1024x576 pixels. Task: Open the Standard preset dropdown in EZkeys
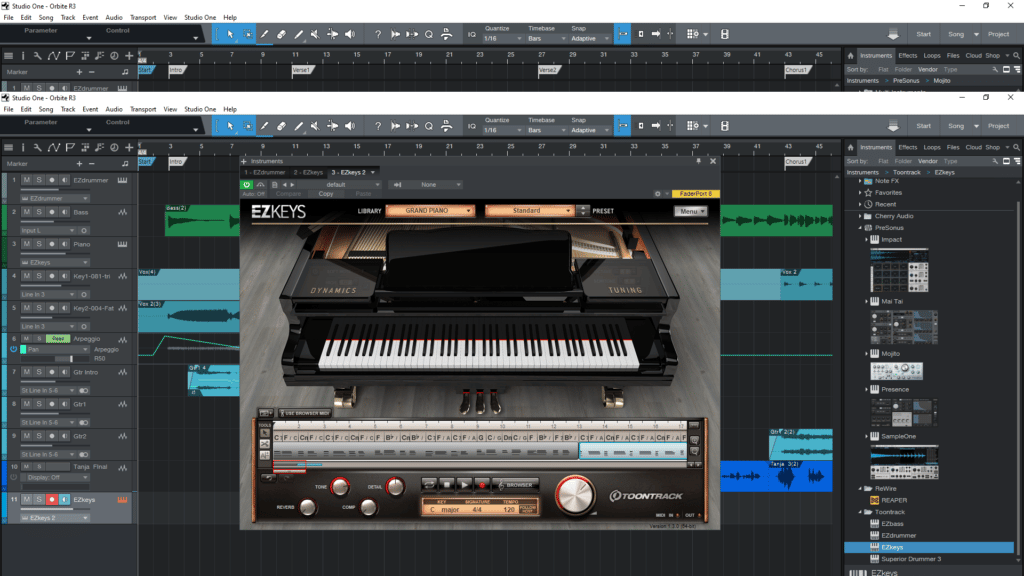click(529, 211)
